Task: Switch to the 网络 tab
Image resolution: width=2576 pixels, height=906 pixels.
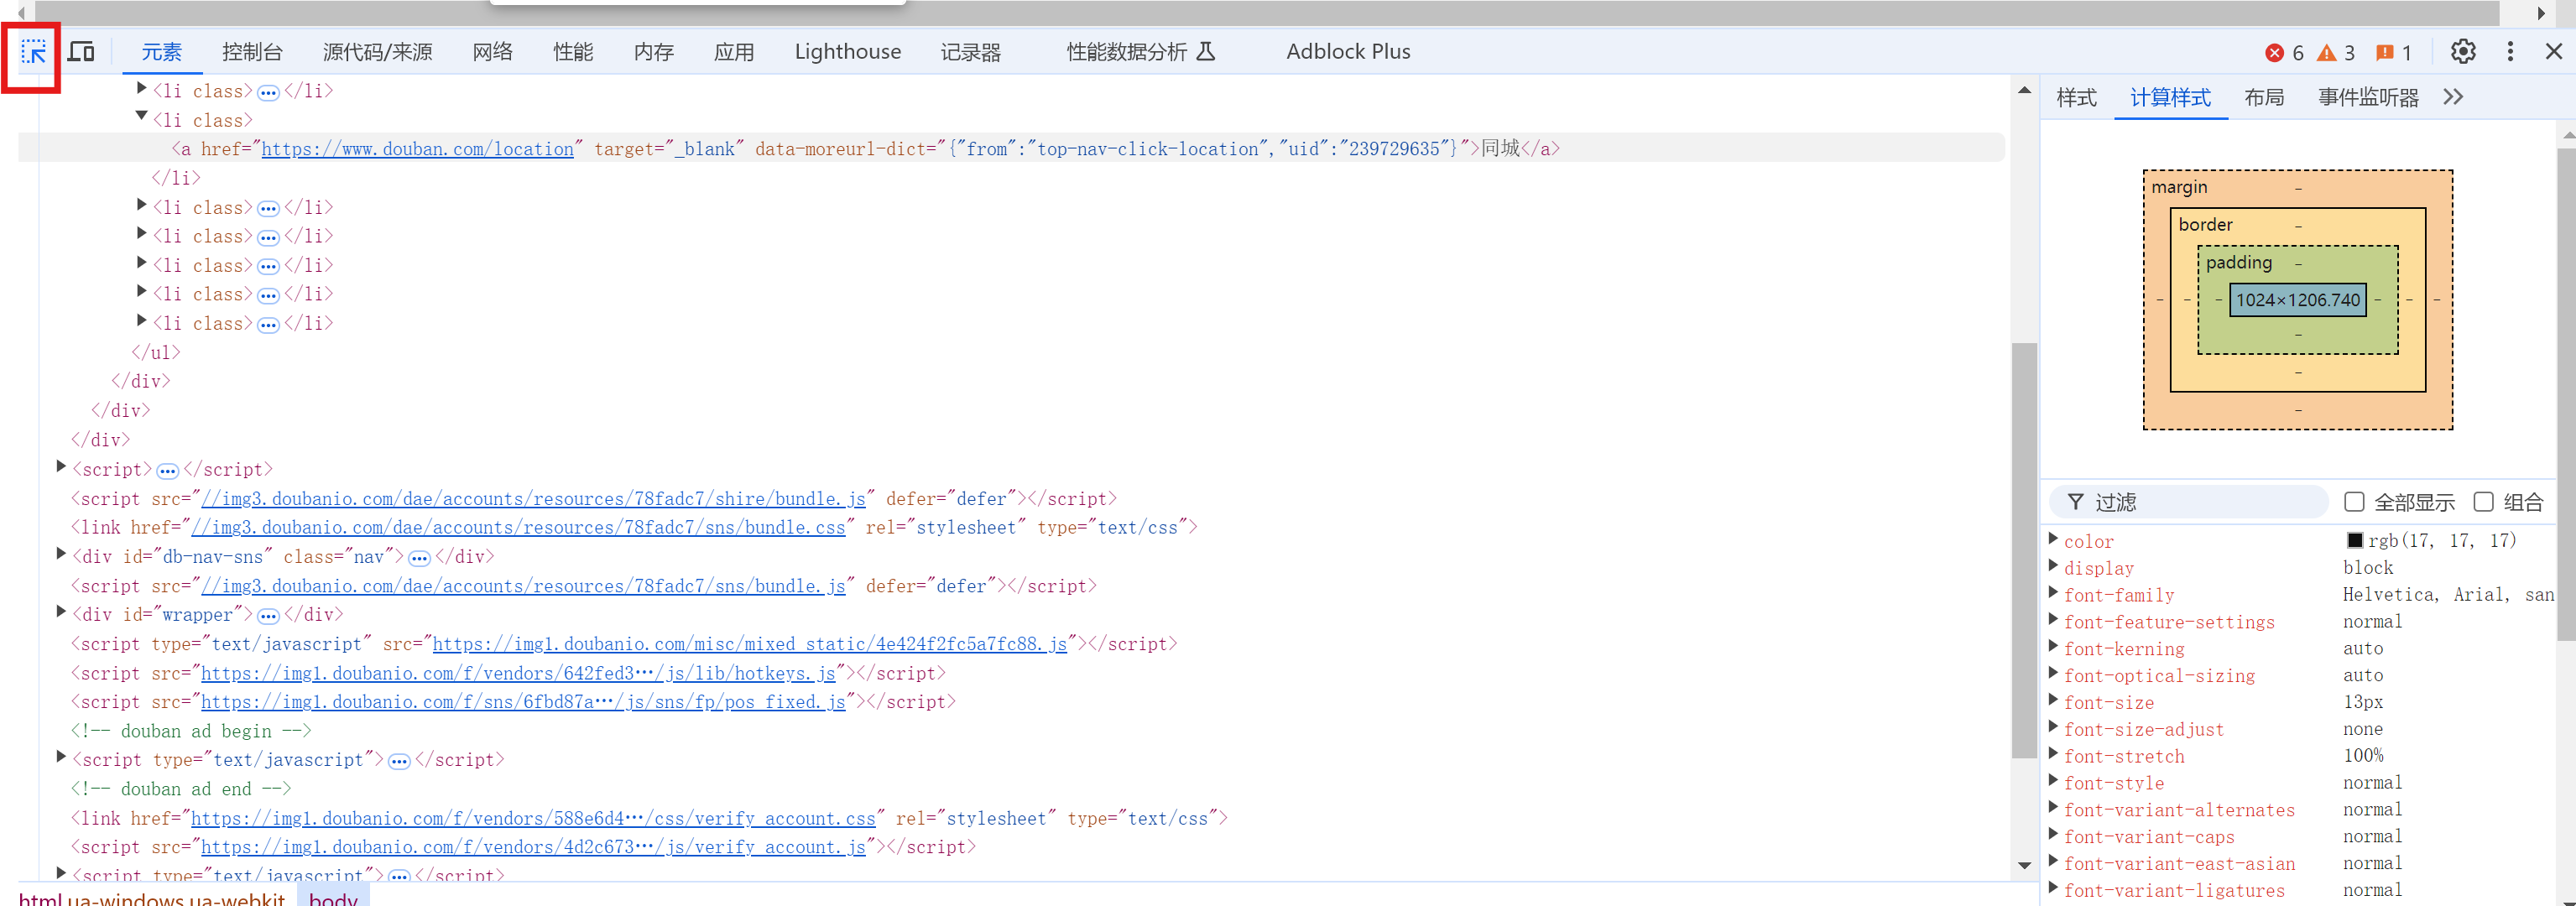Action: coord(492,52)
